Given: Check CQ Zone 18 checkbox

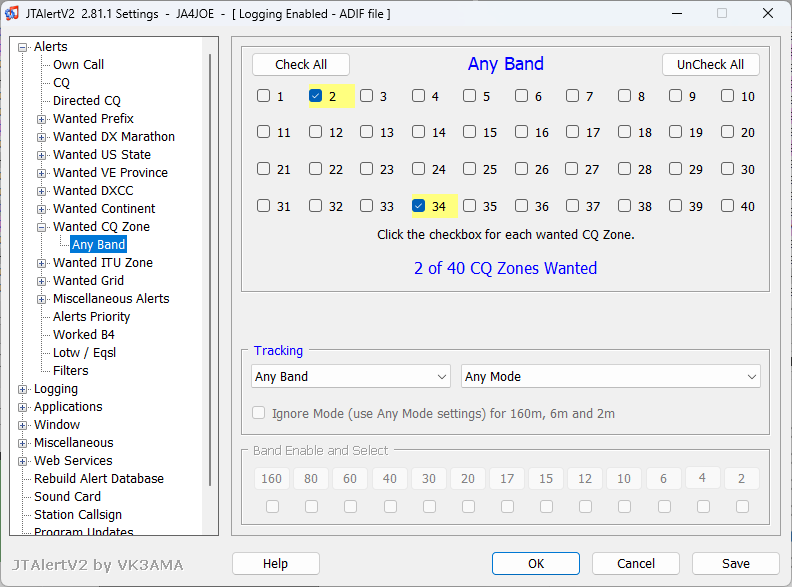Looking at the screenshot, I should [x=624, y=132].
